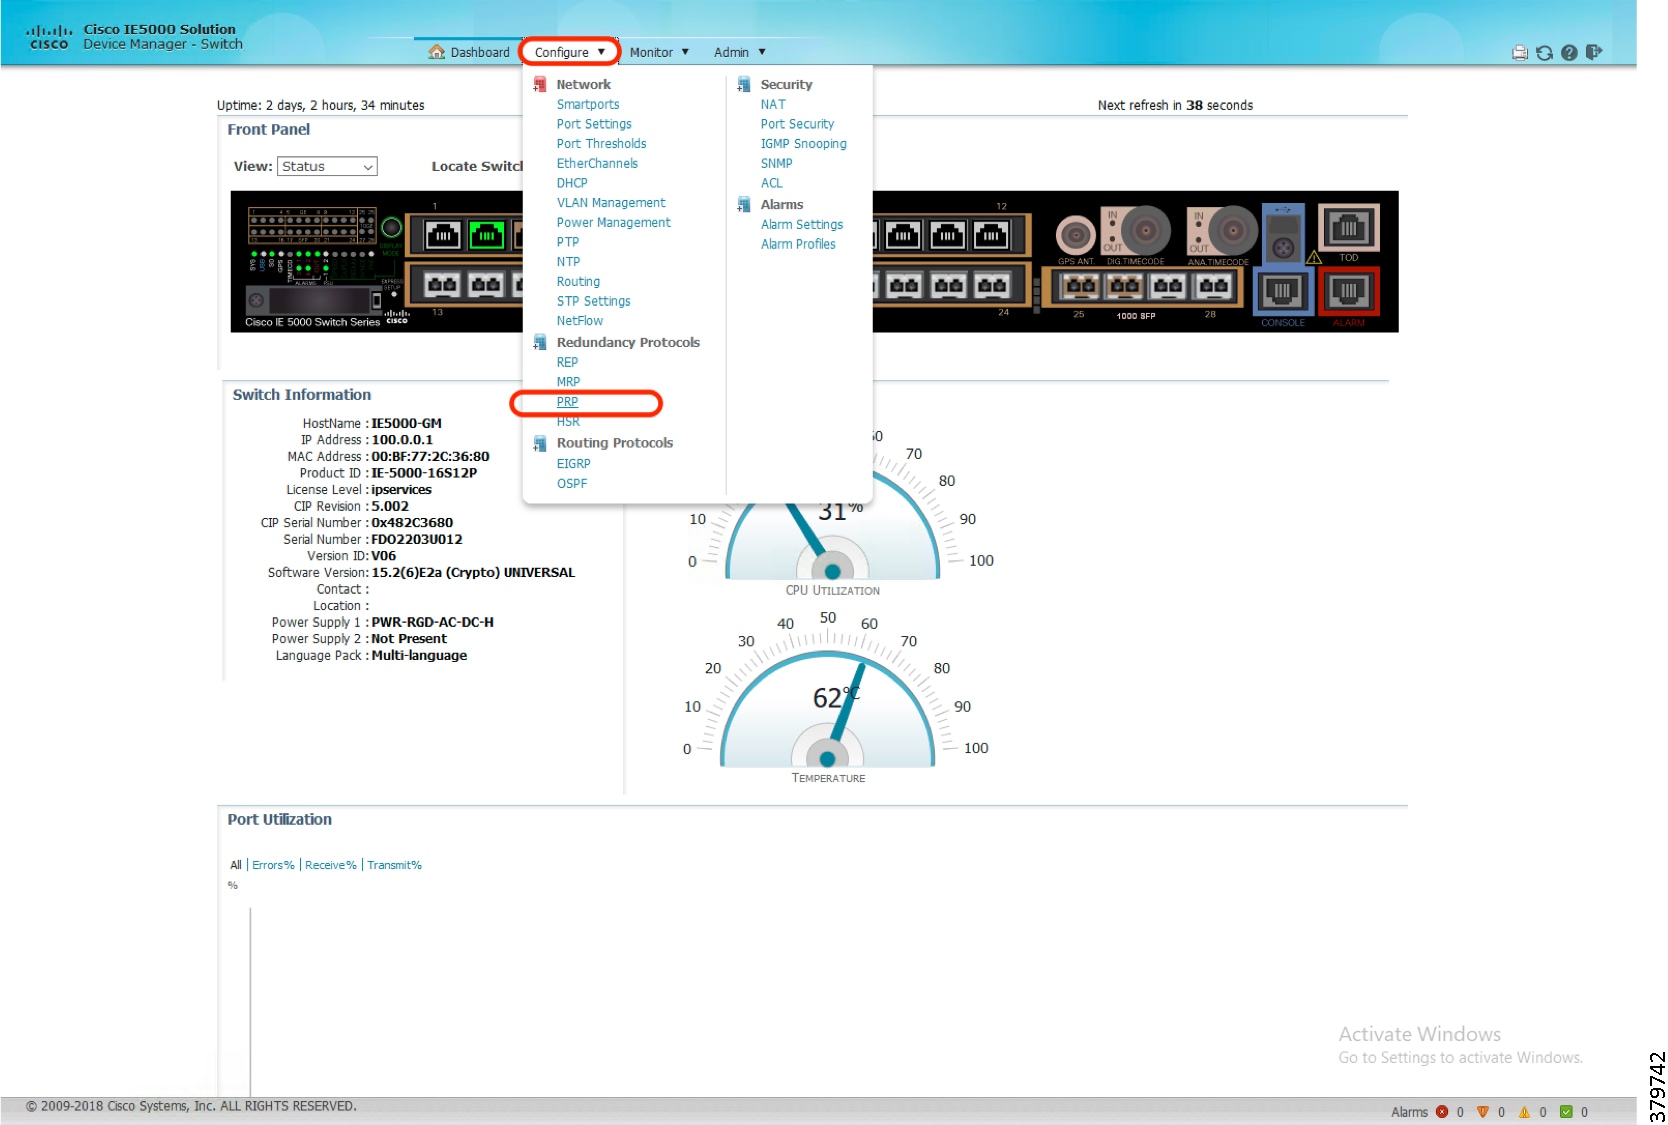Expand the Admin dropdown menu

tap(740, 52)
